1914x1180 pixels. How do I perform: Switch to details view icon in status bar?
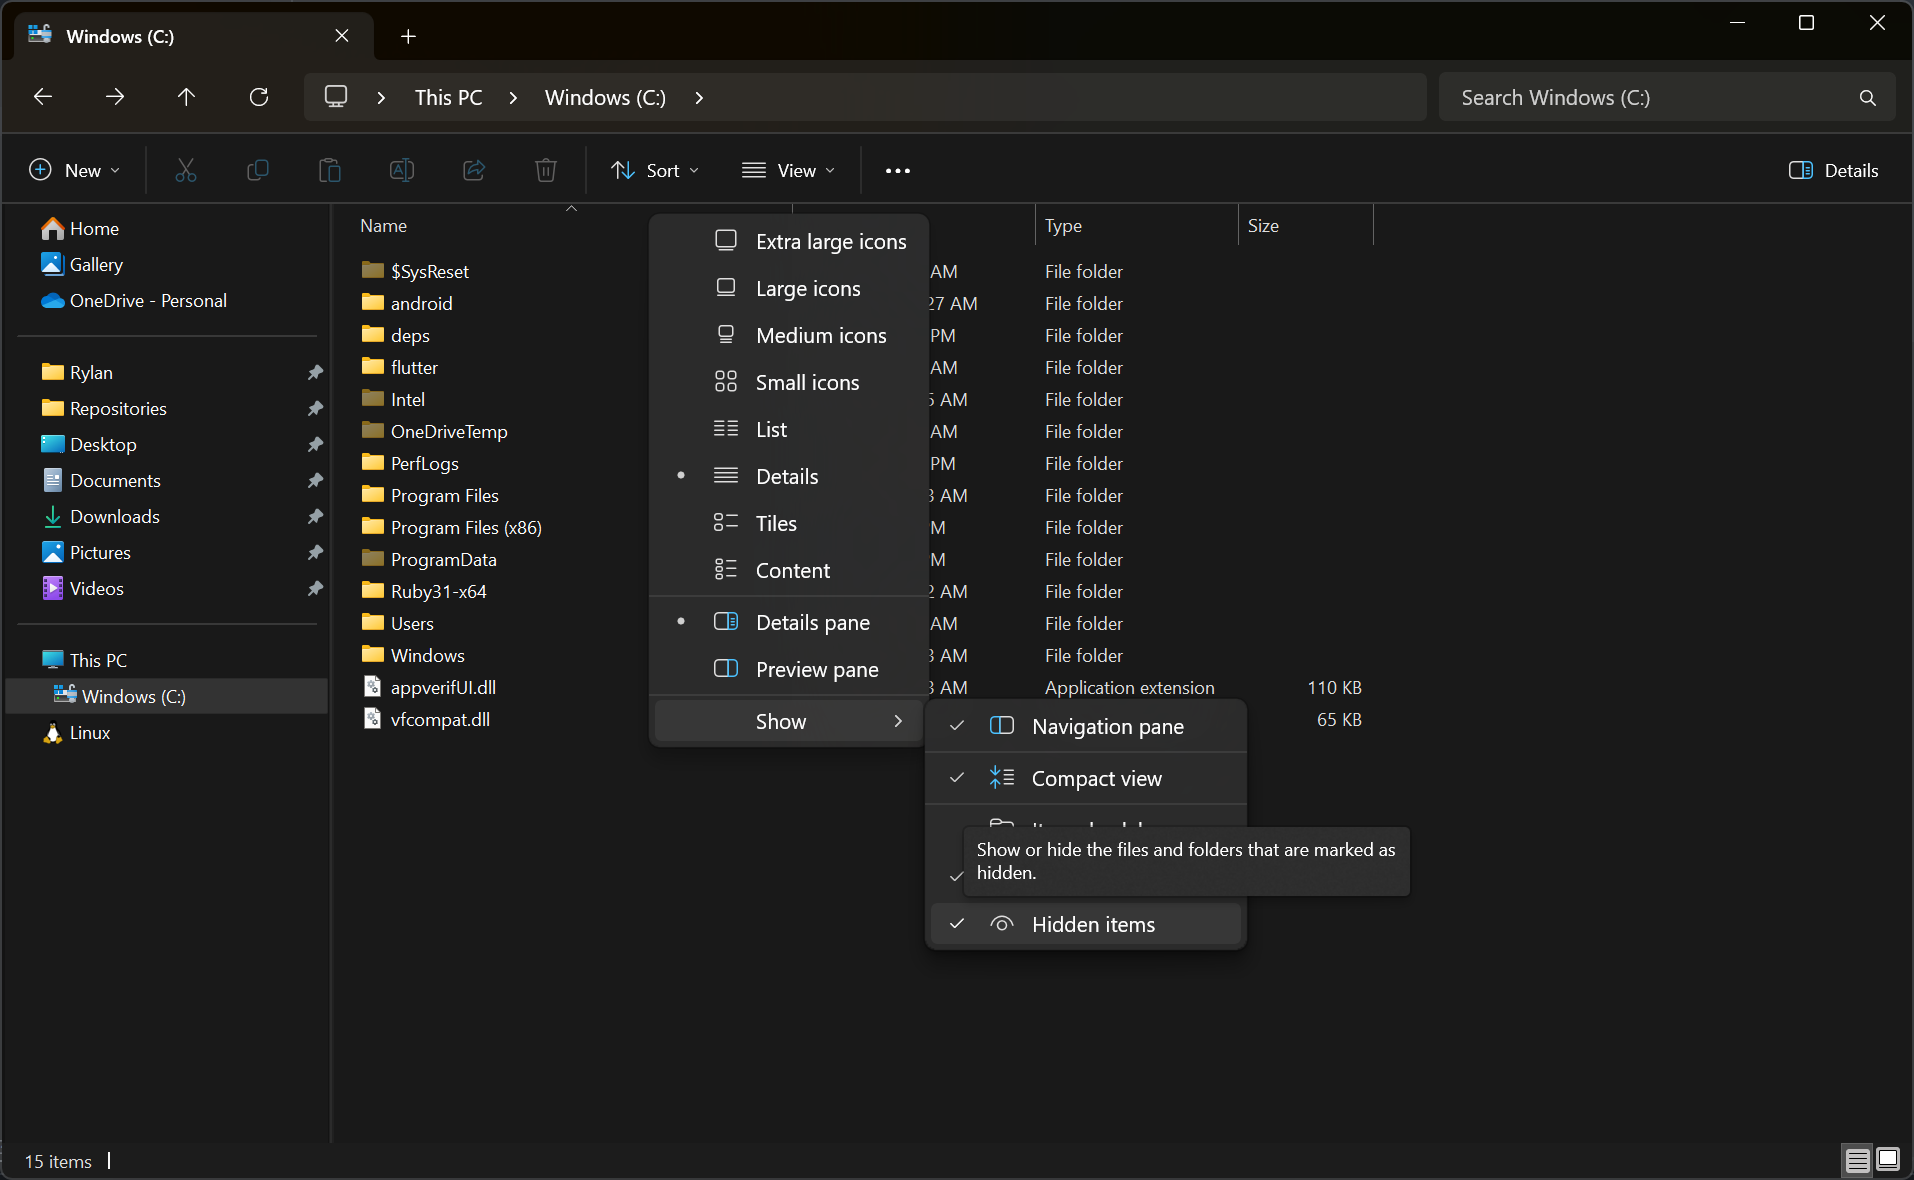point(1857,1160)
